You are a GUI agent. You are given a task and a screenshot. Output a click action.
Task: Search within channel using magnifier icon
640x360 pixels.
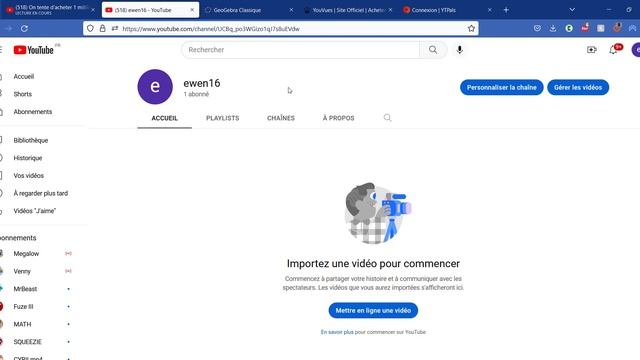click(x=387, y=118)
